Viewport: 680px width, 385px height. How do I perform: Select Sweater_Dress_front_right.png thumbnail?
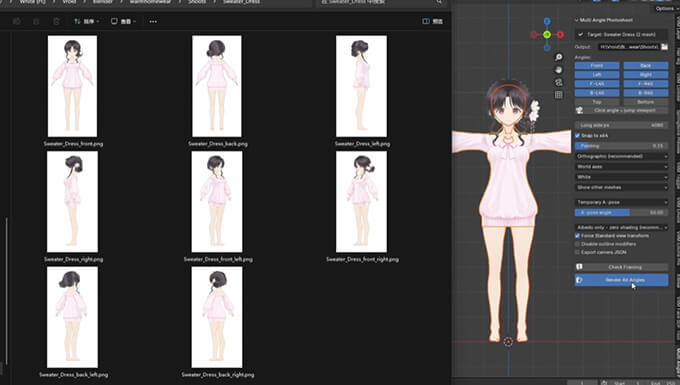pos(361,202)
